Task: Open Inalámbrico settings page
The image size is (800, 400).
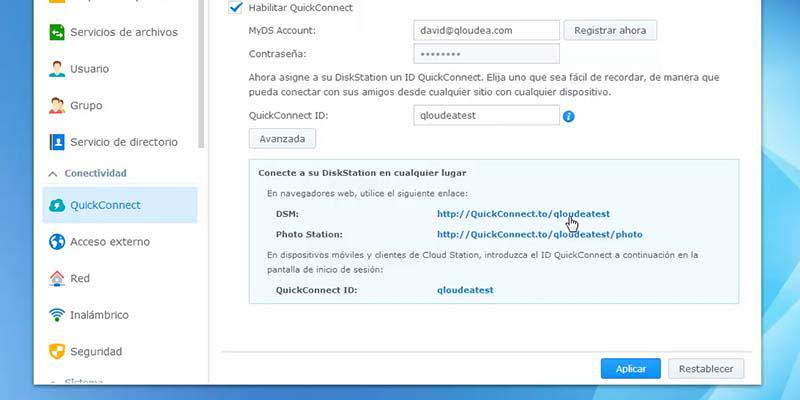Action: click(120, 315)
